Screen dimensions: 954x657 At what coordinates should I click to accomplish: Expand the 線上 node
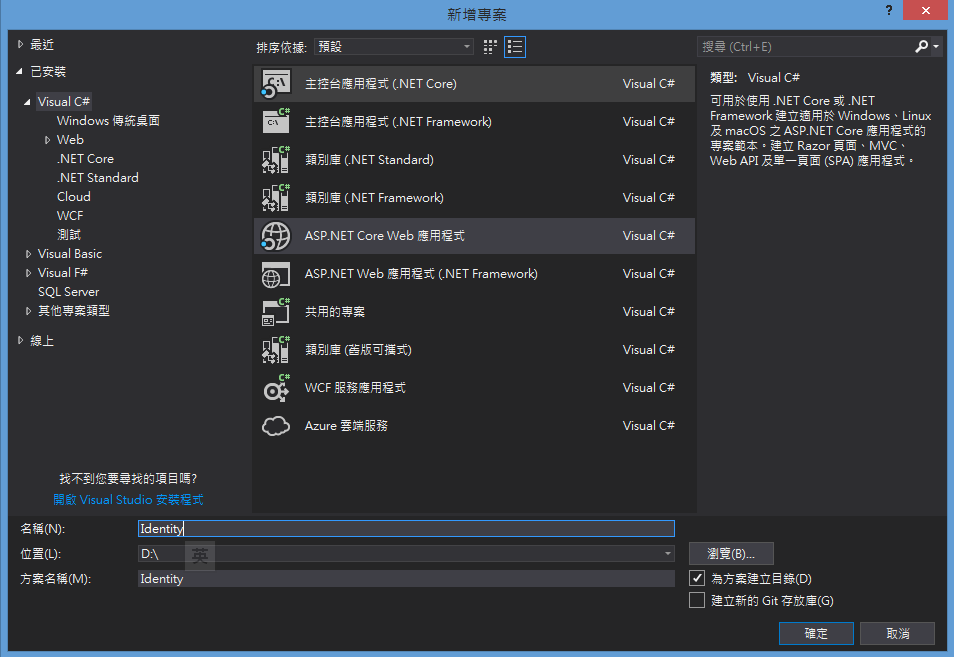(x=20, y=341)
